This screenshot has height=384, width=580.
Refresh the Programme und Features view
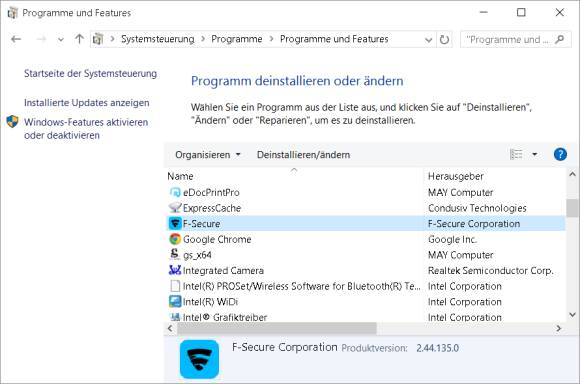point(444,39)
